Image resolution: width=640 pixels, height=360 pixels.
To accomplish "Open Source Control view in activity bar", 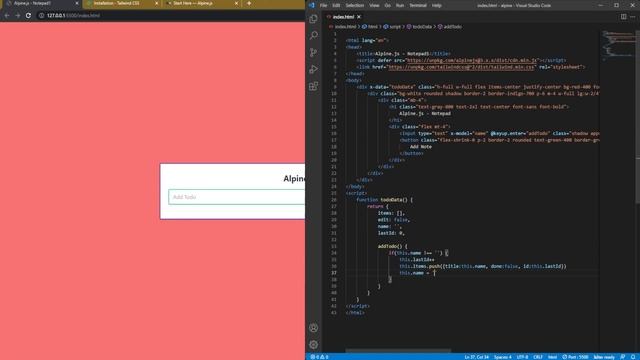I will click(313, 52).
